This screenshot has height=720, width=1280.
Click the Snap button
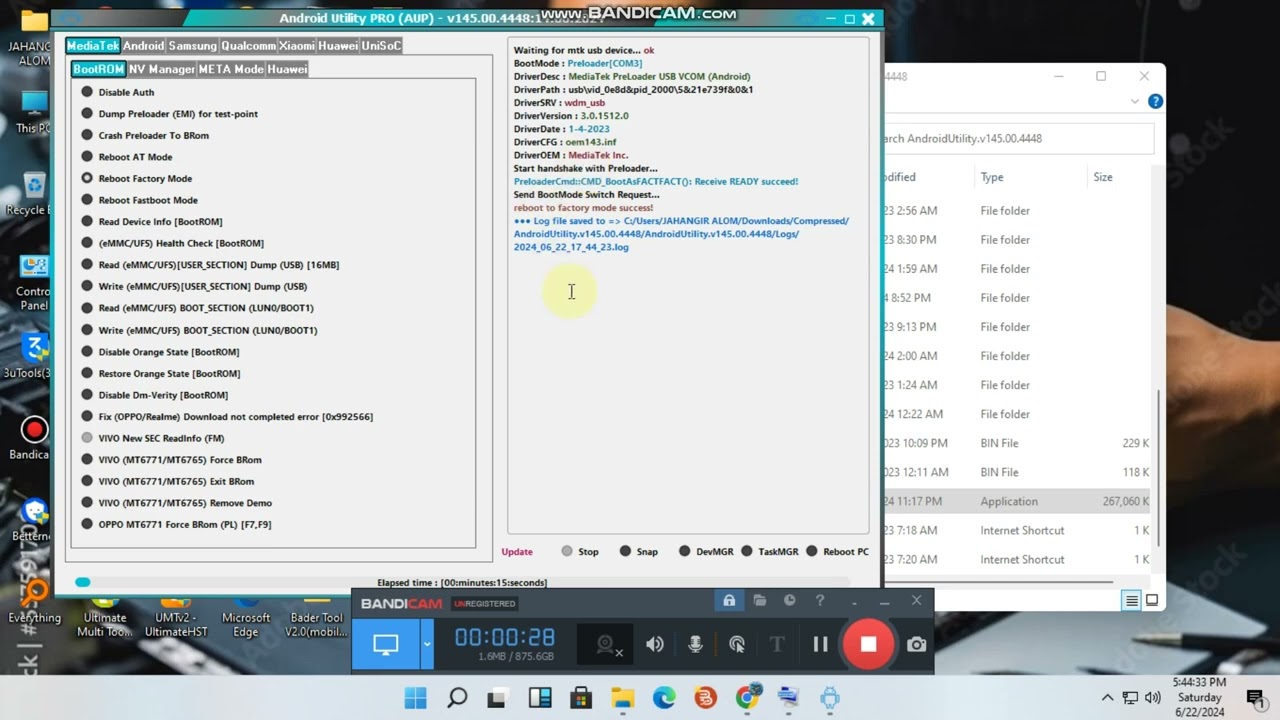pyautogui.click(x=639, y=552)
